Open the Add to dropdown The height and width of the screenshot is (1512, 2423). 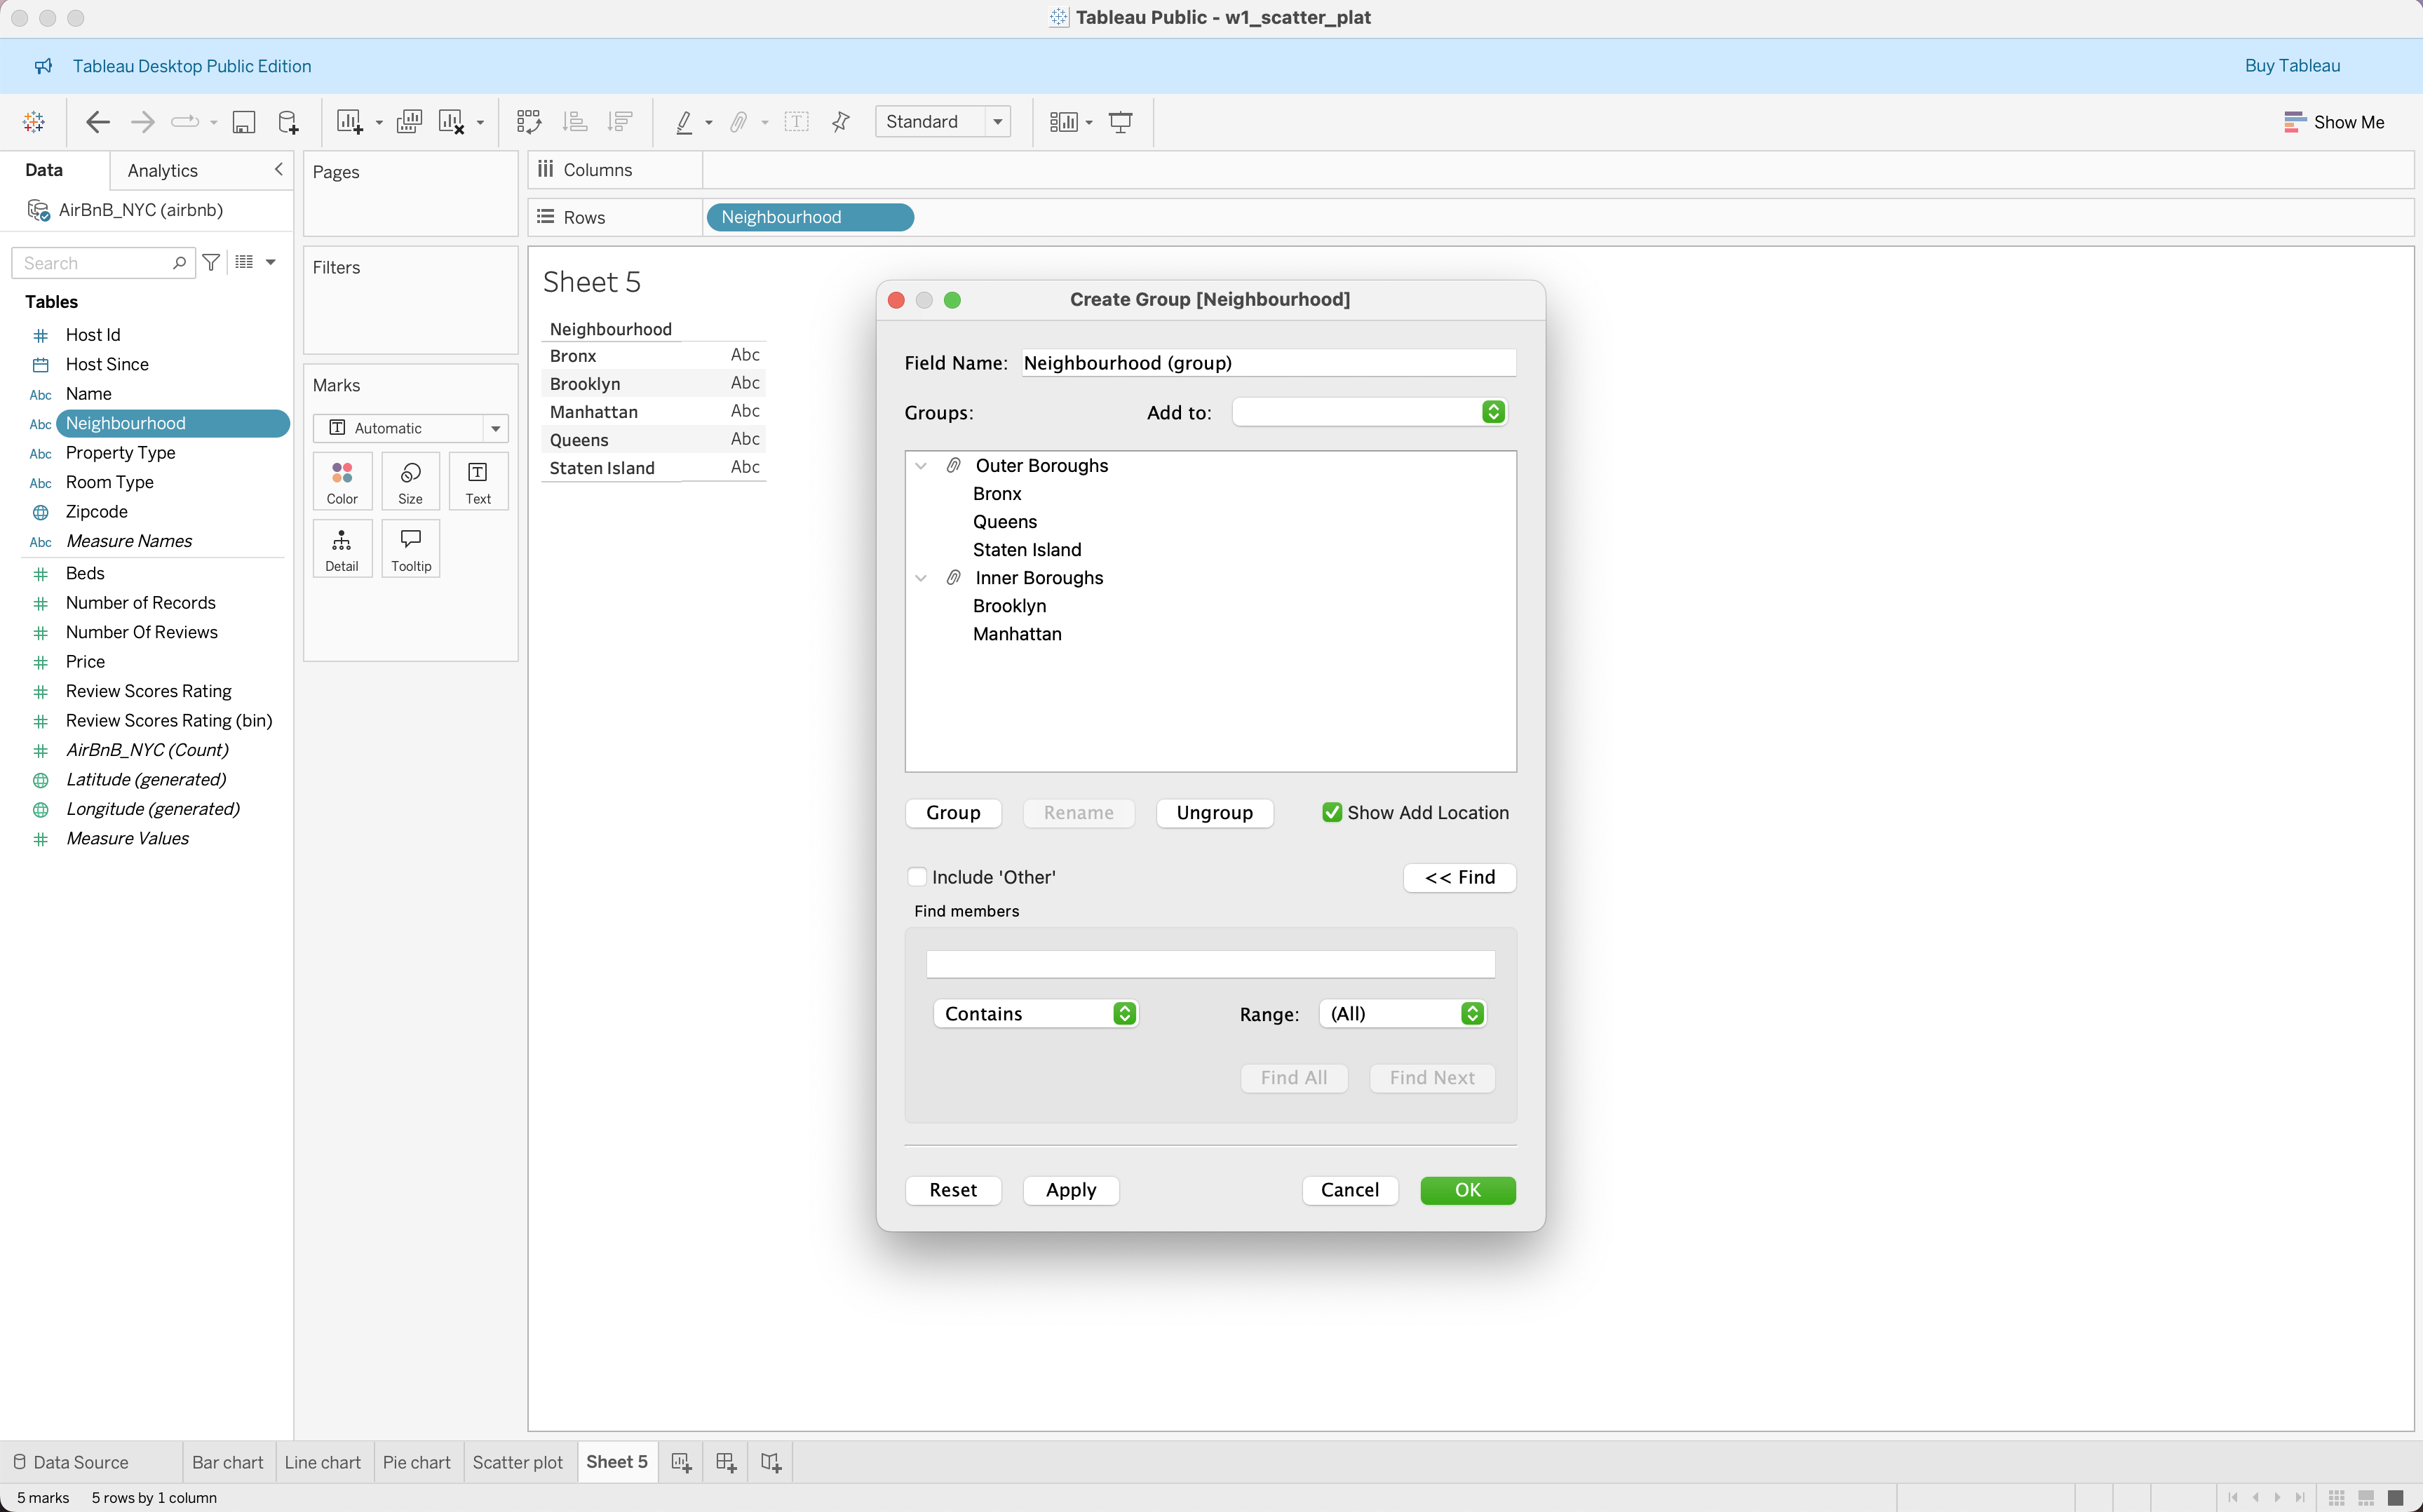coord(1369,412)
